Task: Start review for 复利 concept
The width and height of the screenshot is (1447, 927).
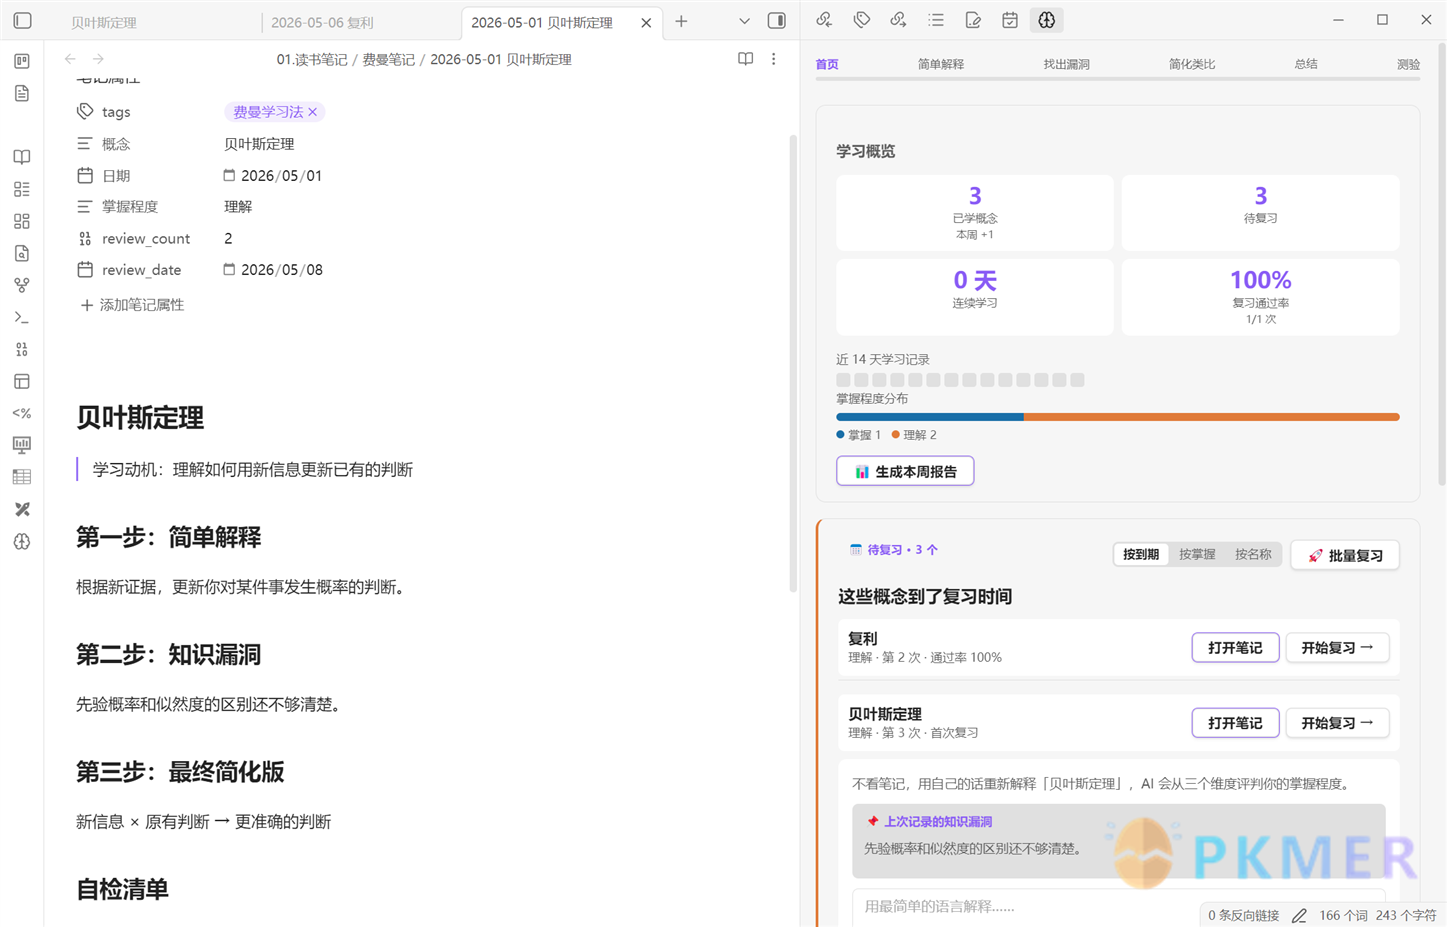Action: pos(1337,648)
